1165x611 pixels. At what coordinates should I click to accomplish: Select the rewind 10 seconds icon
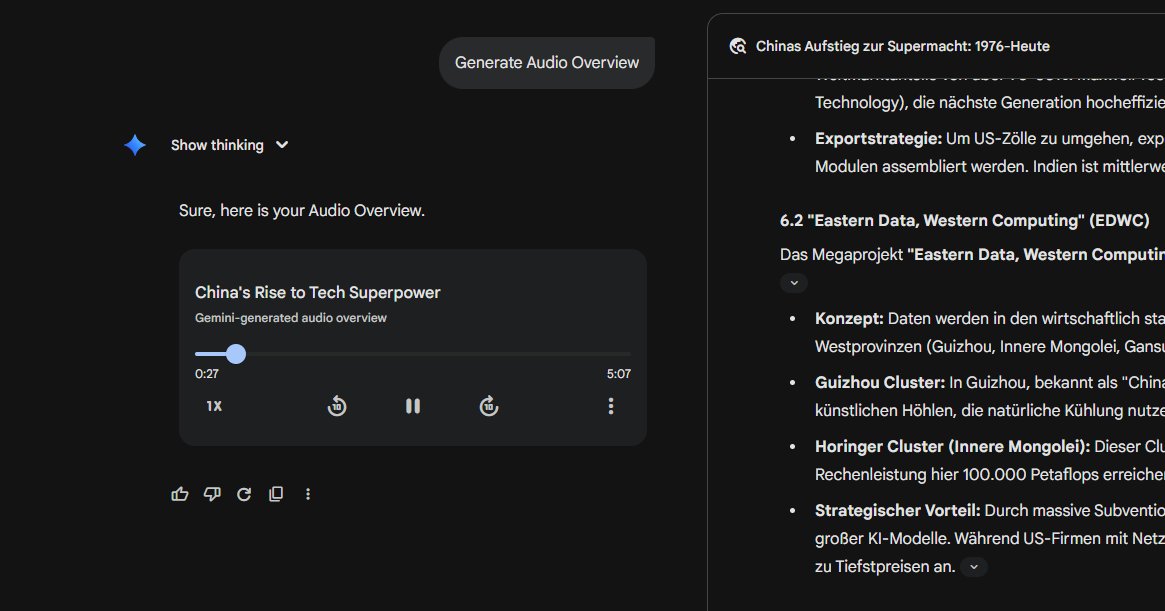tap(338, 406)
